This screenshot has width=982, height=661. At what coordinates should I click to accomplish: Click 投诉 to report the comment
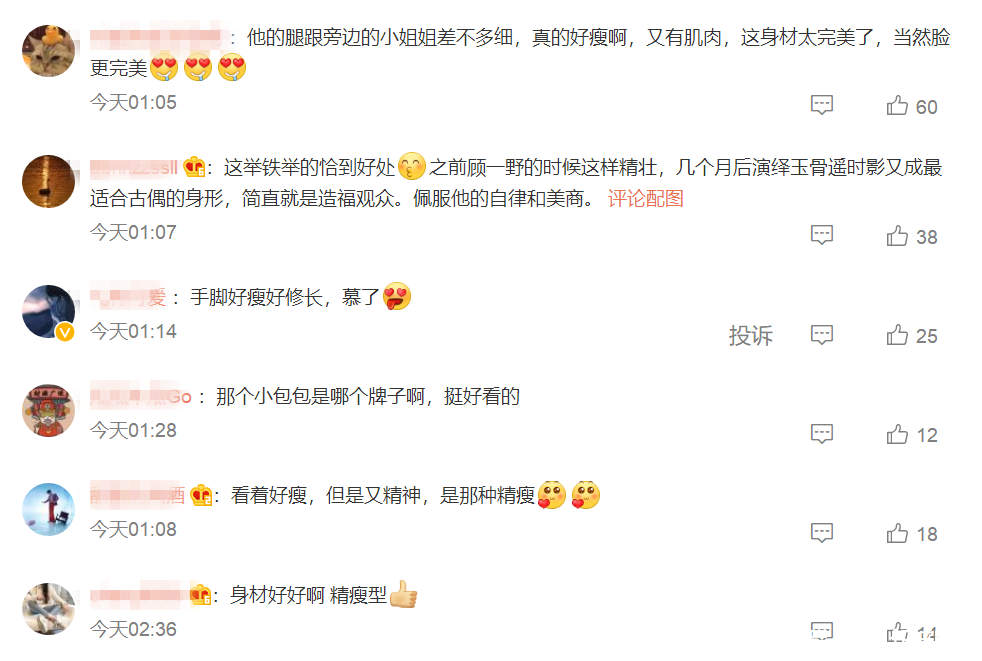pos(750,335)
